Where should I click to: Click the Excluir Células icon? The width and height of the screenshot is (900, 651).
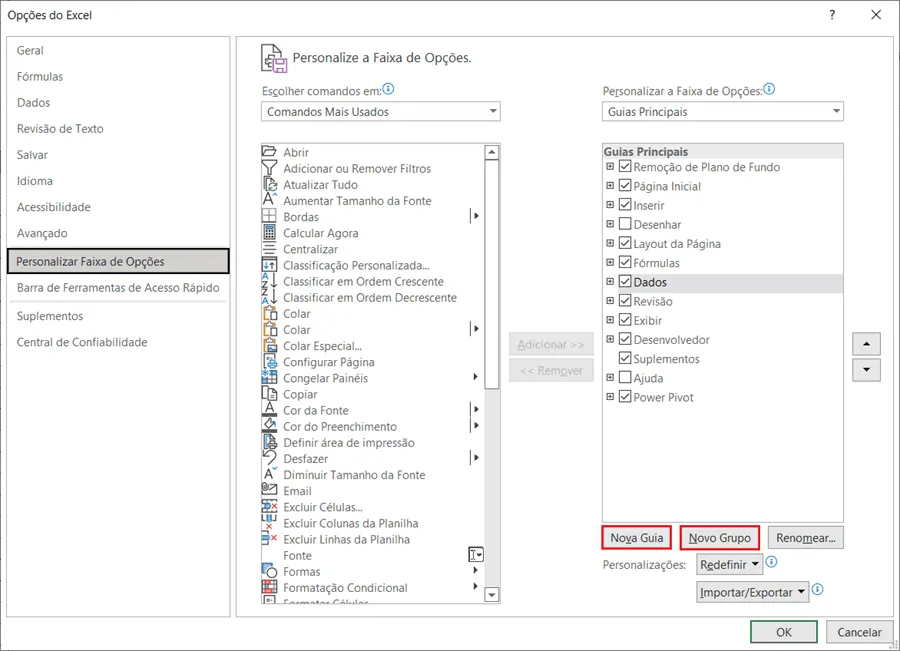coord(269,506)
